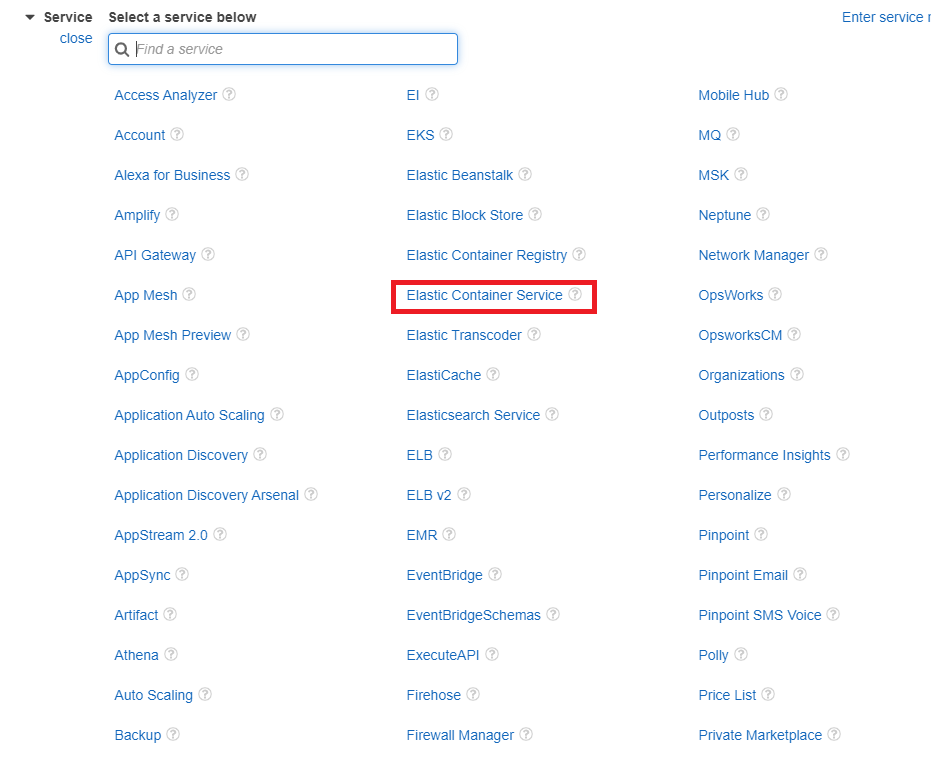Click the help icon next to Organizations
931x759 pixels.
tap(797, 374)
